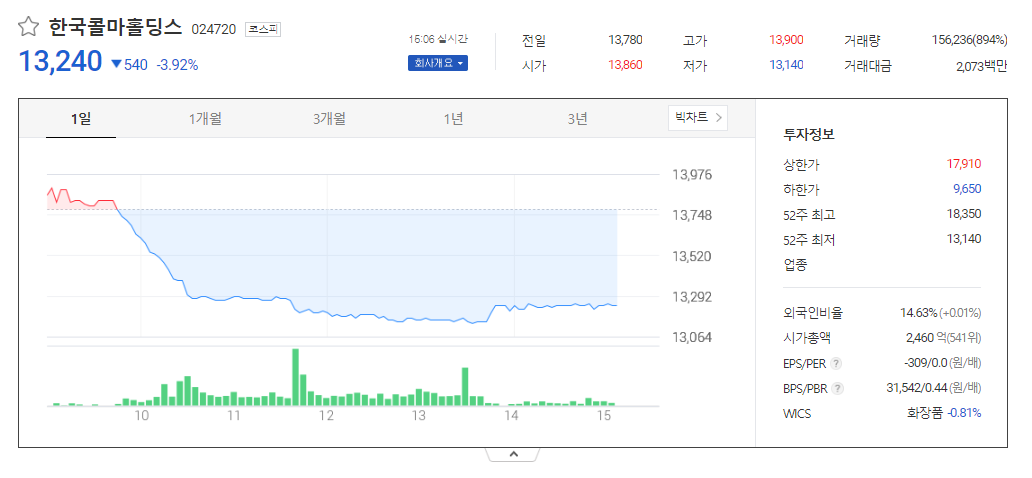This screenshot has height=478, width=1032.
Task: Click the EPS/PER value -309/0.0(원/배)
Action: (942, 363)
